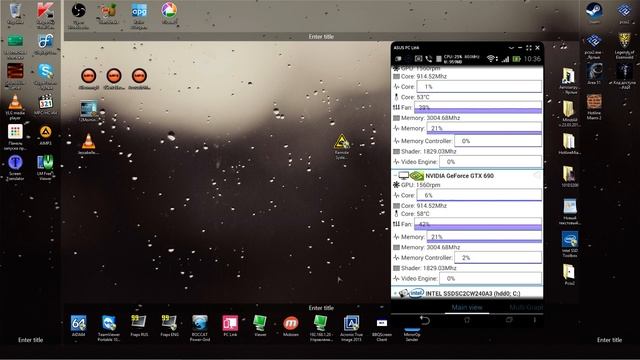Select the 'Core: 58°C' reading
640x360 pixels.
(415, 213)
